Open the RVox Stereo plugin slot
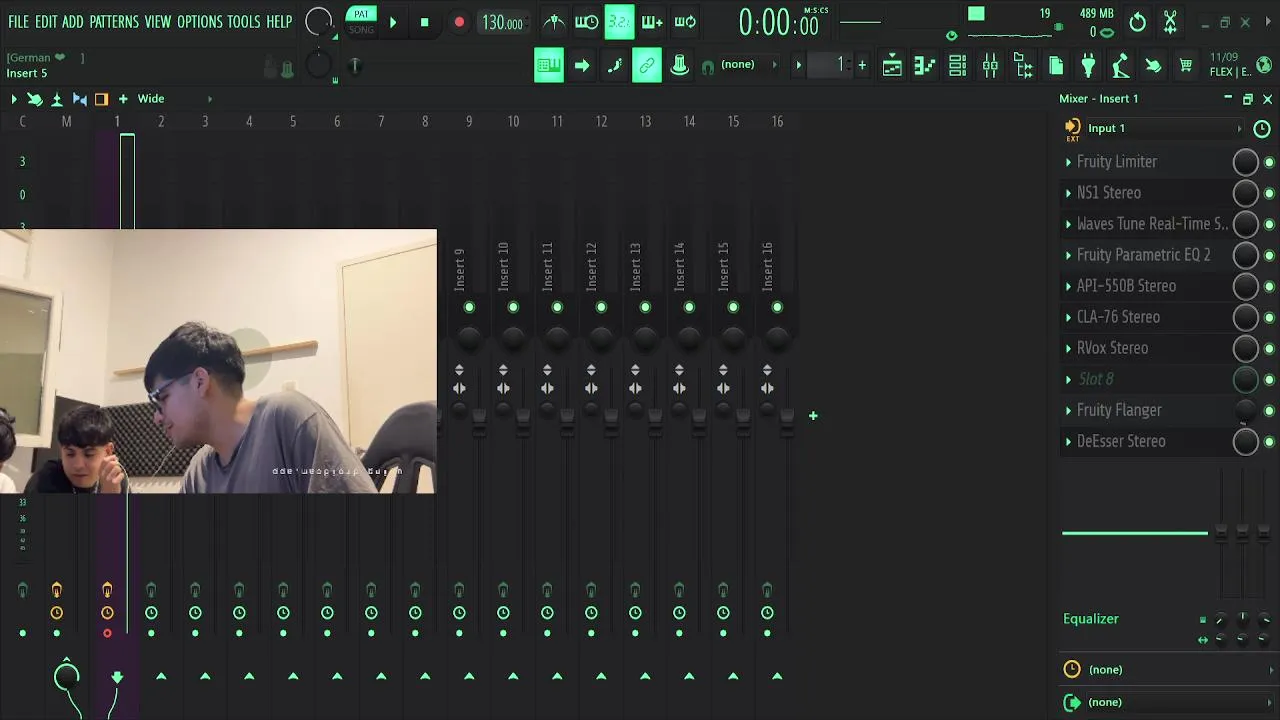Viewport: 1280px width, 720px height. (1112, 348)
